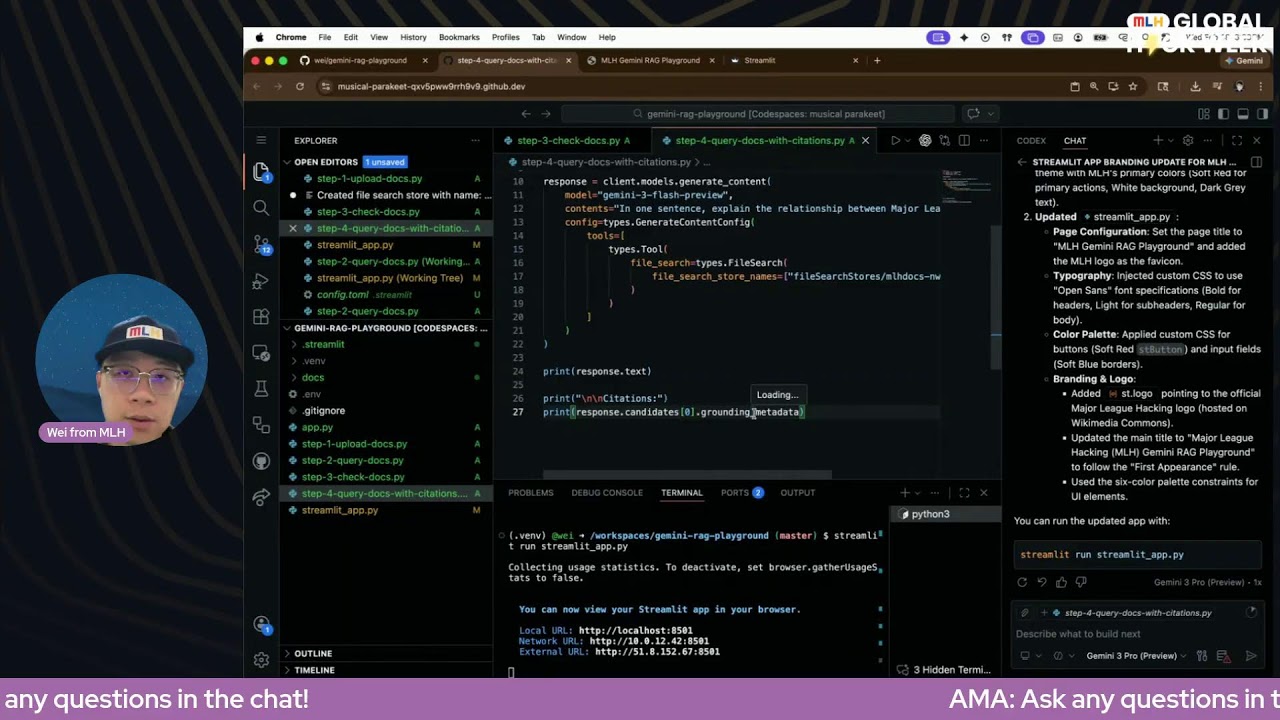Toggle the primary side bar layout icon
Image resolution: width=1280 pixels, height=720 pixels.
pyautogui.click(x=1223, y=114)
